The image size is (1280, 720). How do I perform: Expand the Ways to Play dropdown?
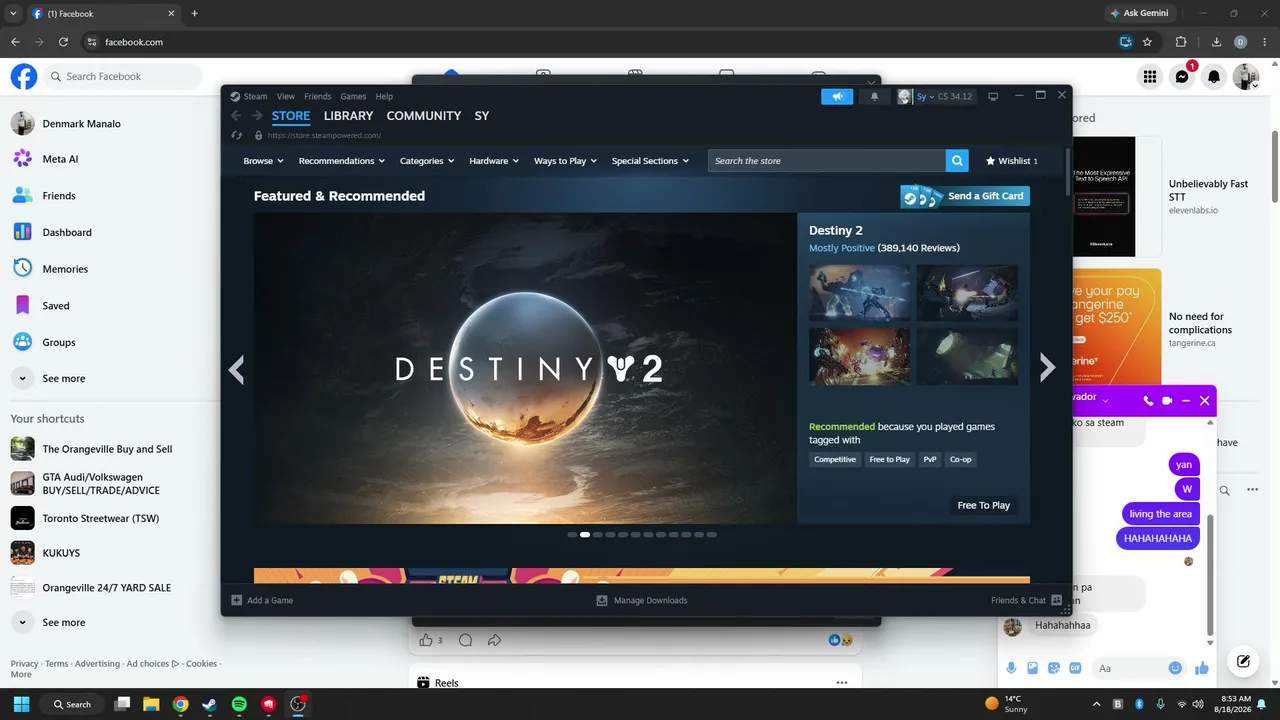coord(566,161)
